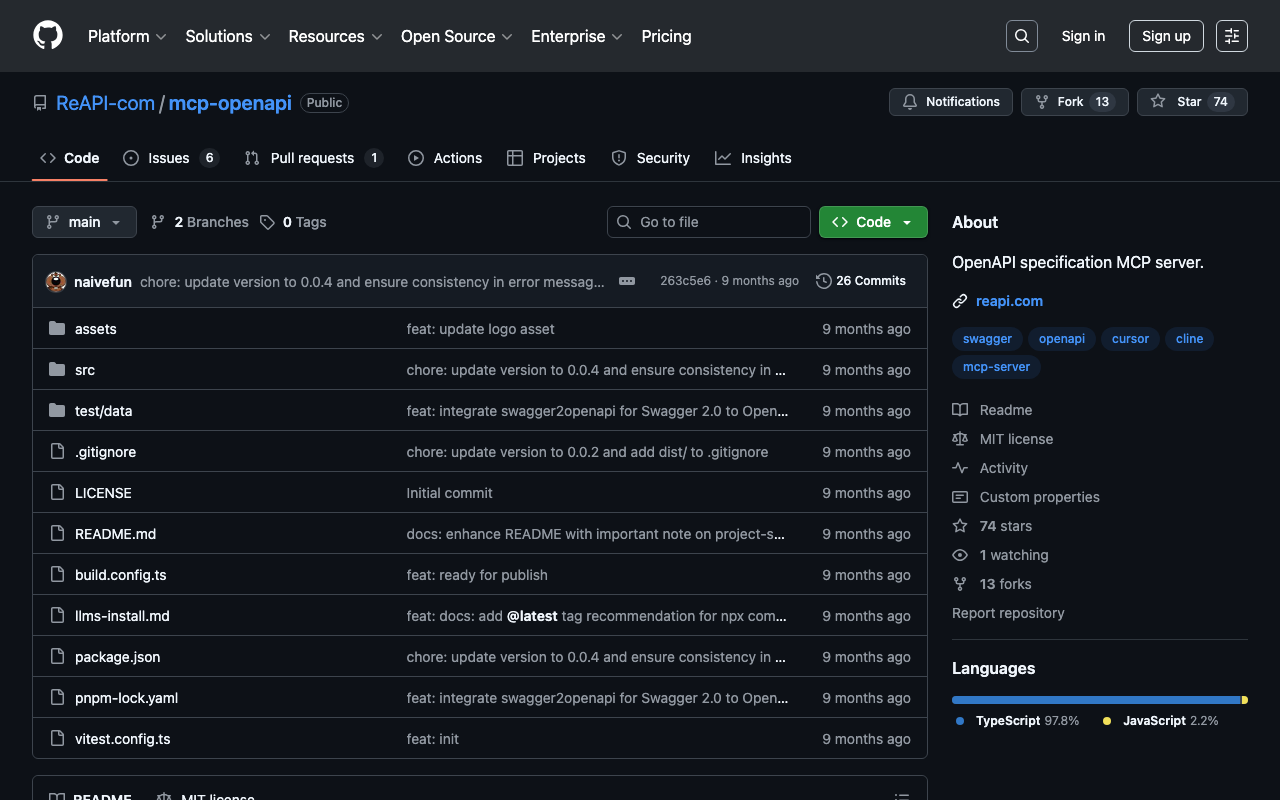Click naivefun's avatar thumbnail

pyautogui.click(x=56, y=282)
